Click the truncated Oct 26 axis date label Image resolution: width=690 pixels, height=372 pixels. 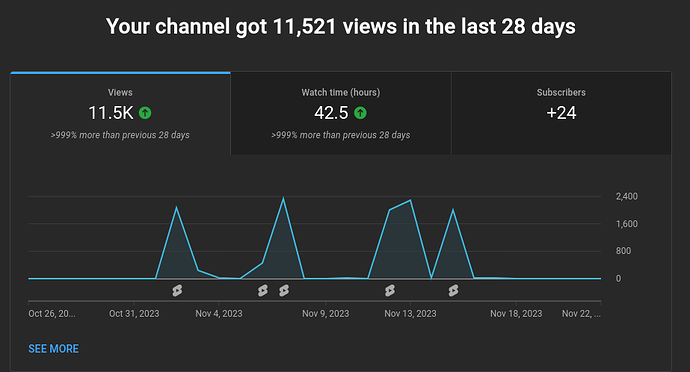[x=52, y=313]
